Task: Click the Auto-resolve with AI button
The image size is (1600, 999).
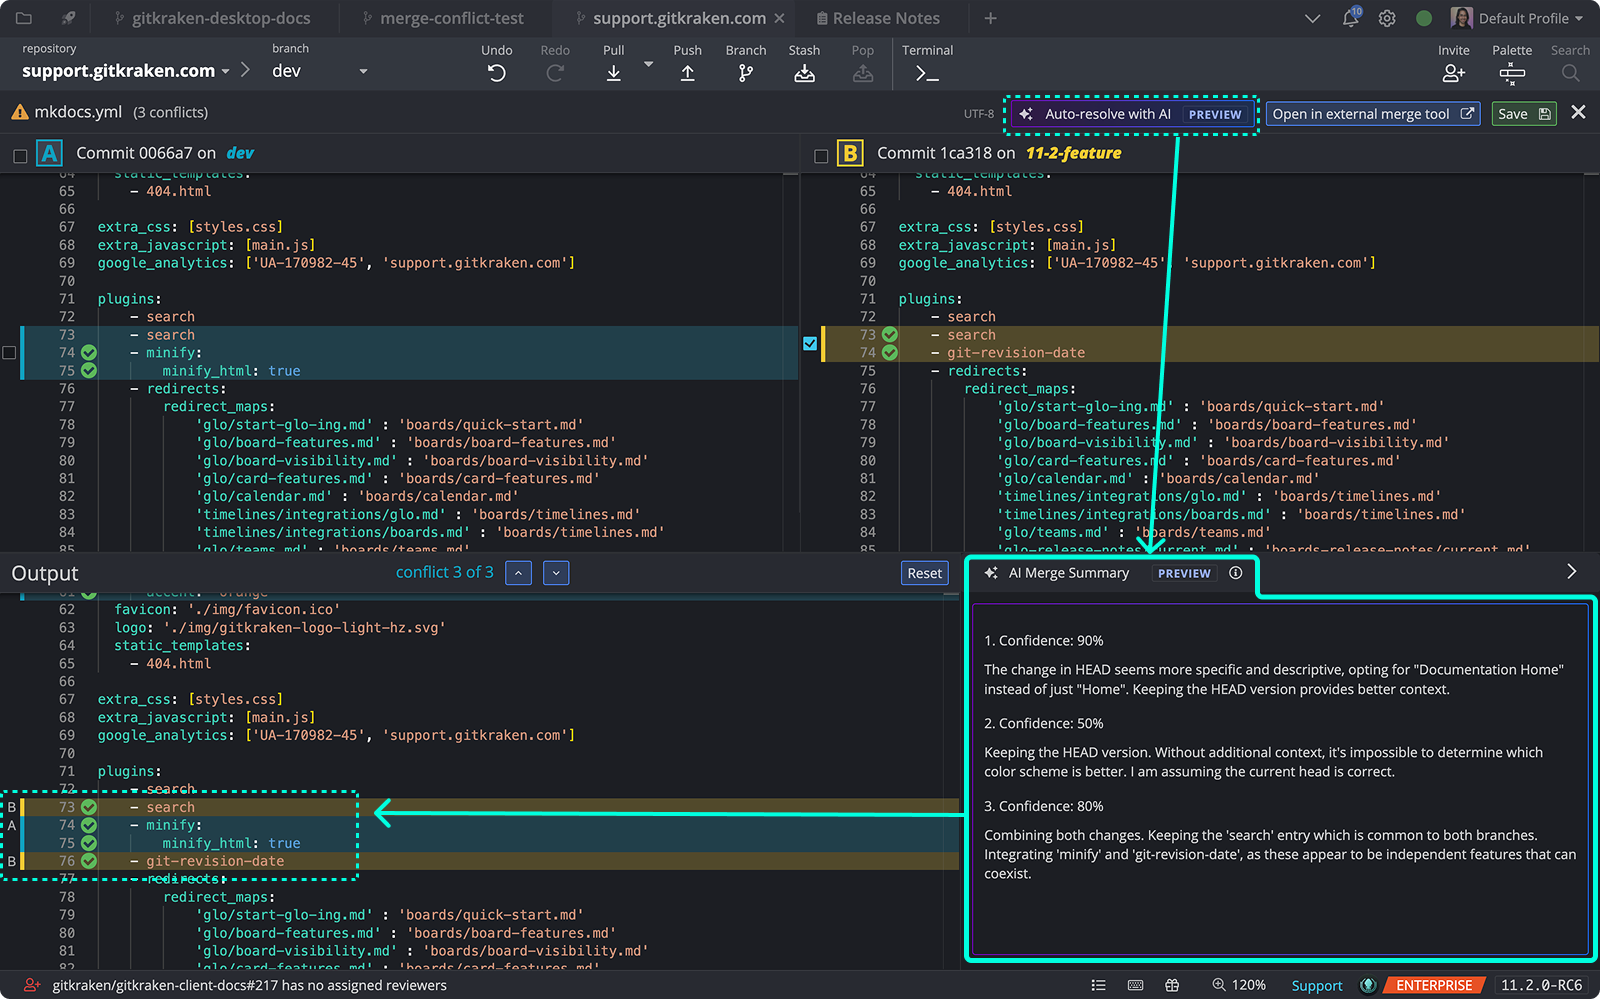Action: click(1130, 113)
